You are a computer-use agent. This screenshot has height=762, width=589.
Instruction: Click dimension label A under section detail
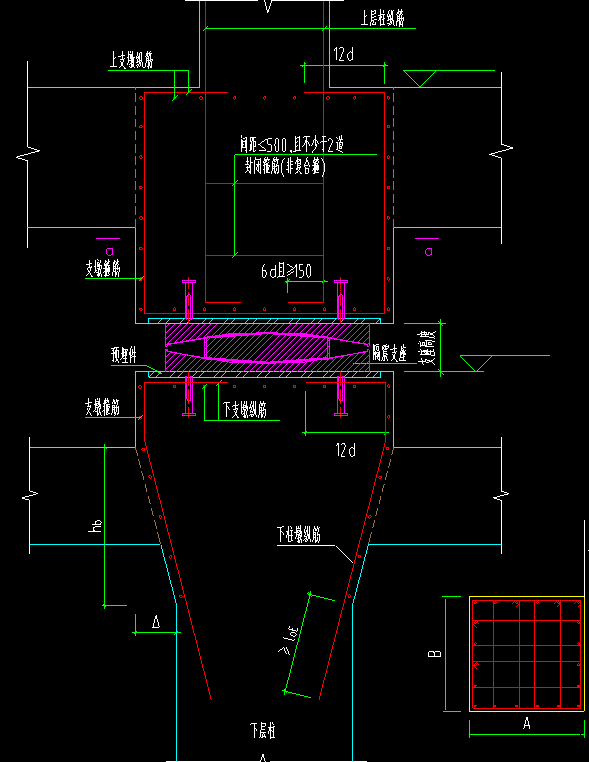526,724
